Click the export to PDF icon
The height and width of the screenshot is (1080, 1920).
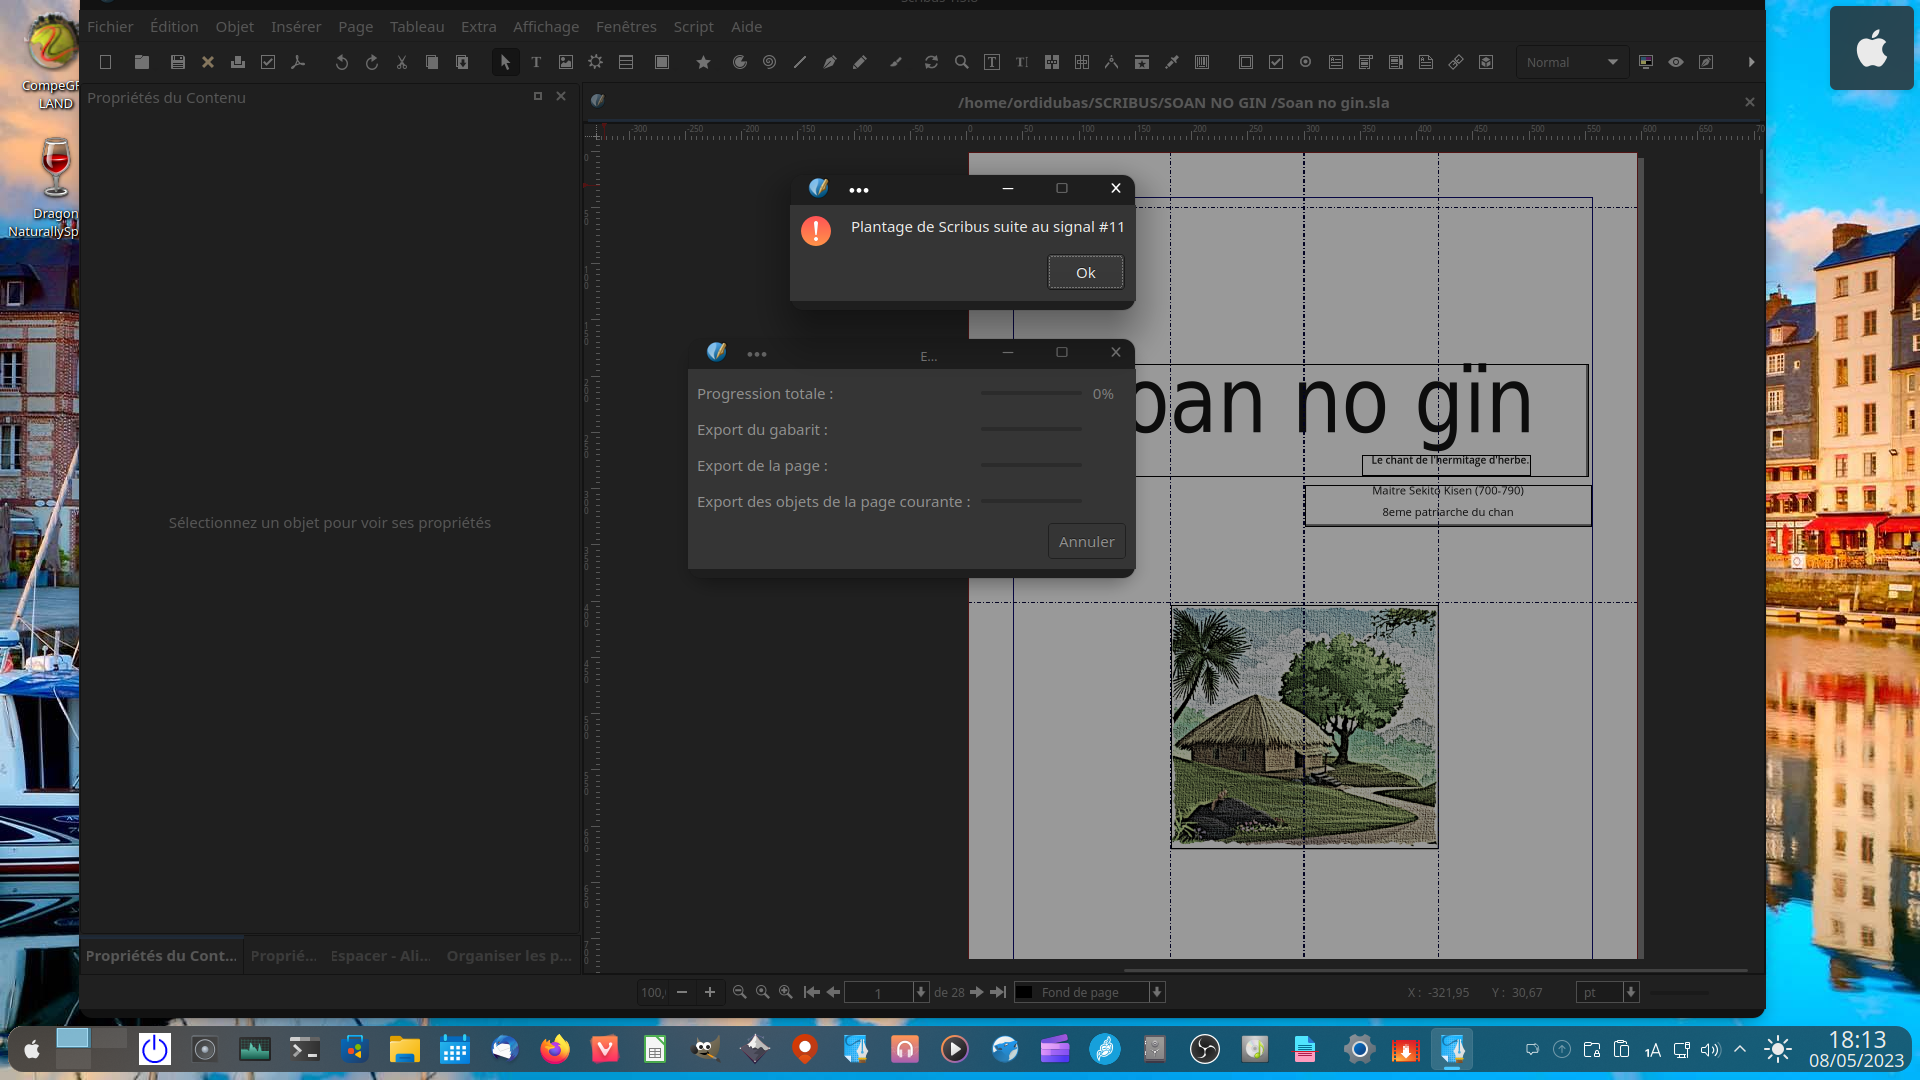[298, 62]
